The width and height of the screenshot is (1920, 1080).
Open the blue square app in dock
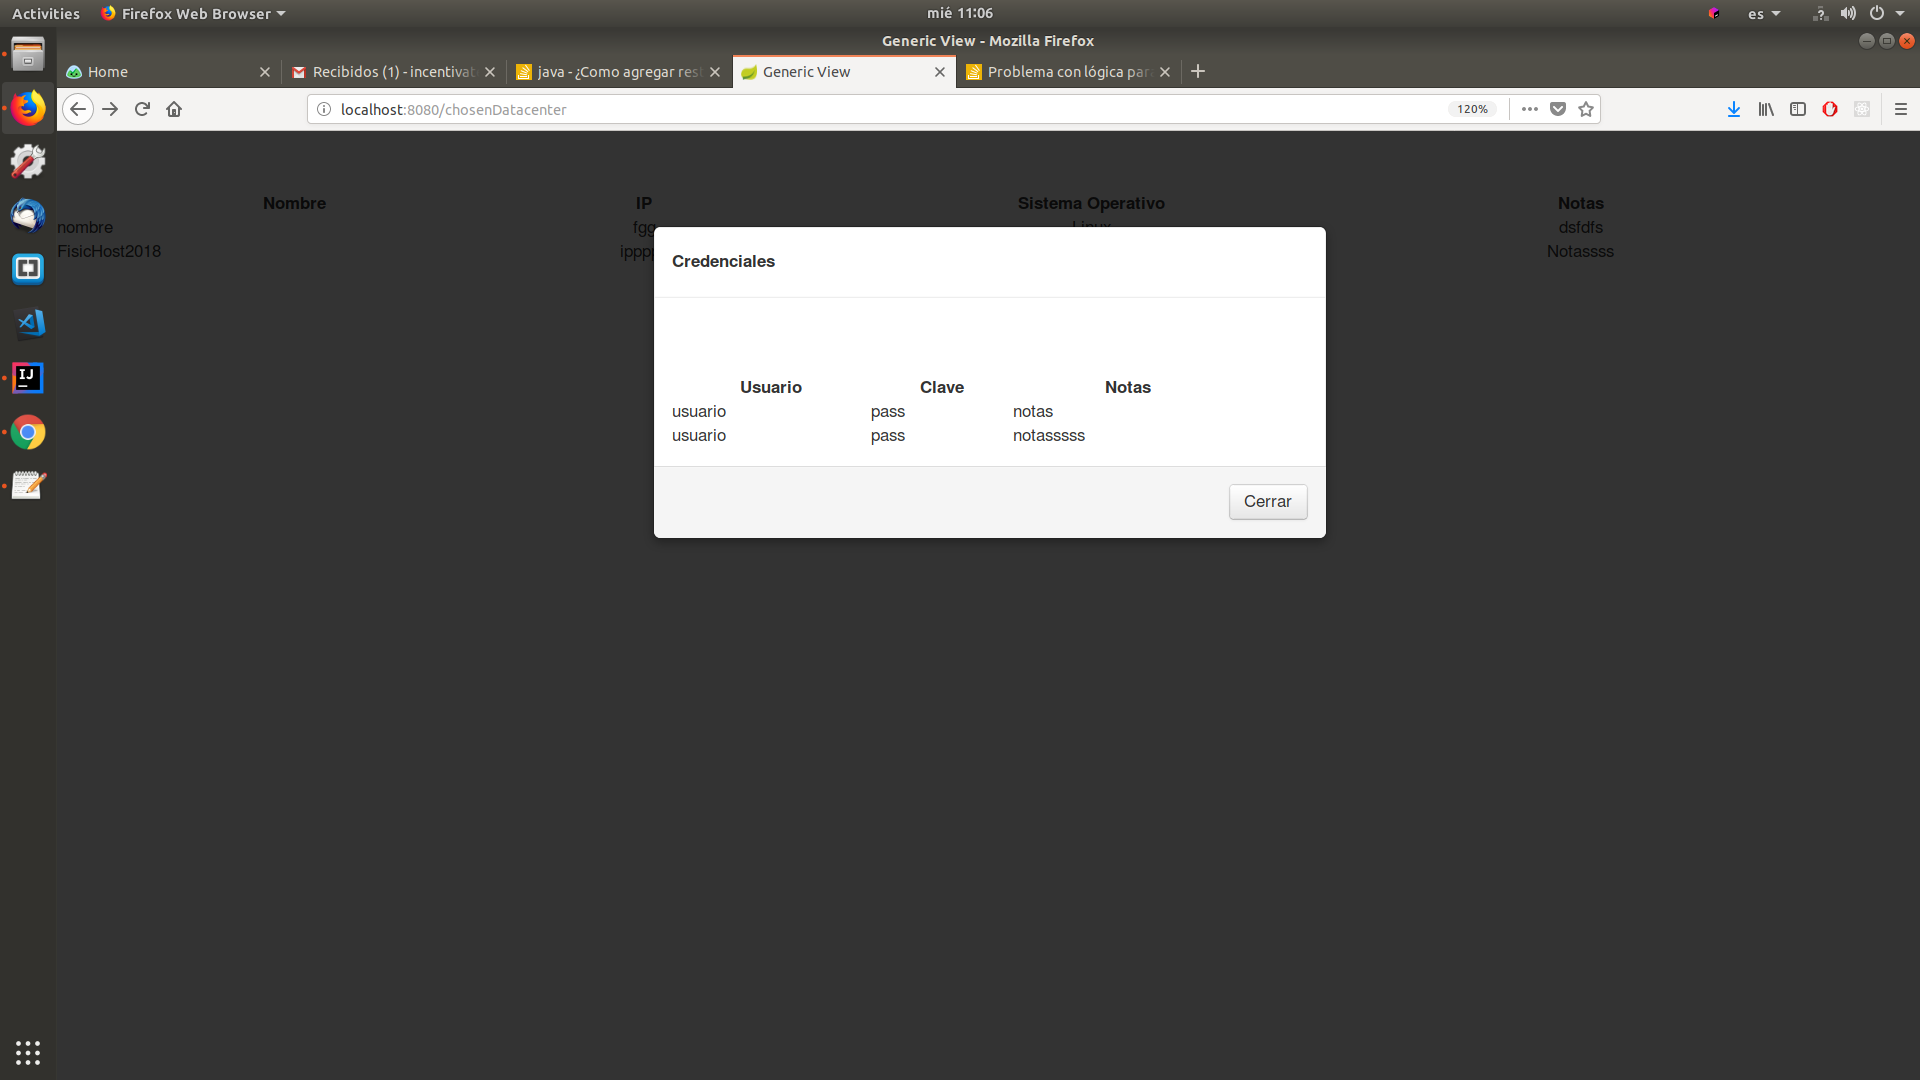coord(28,269)
